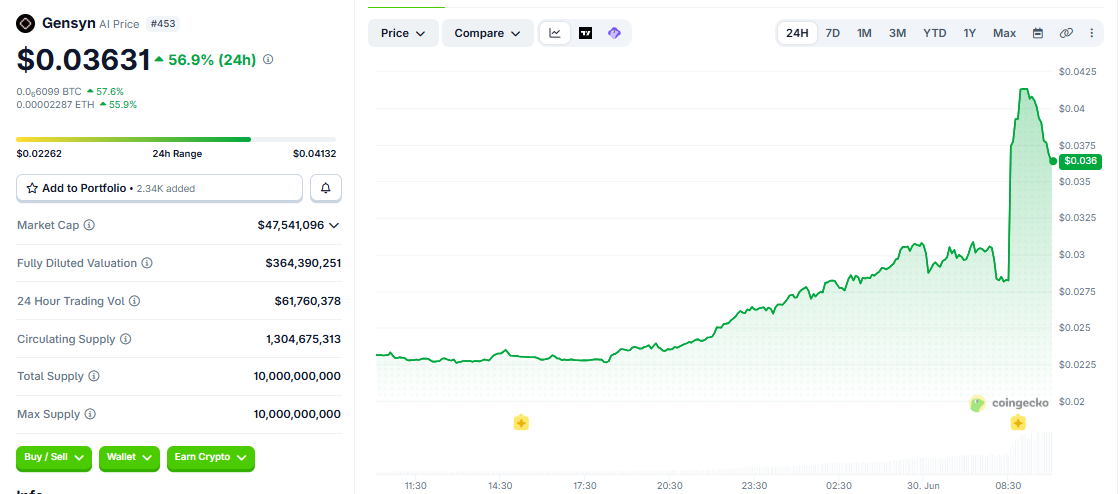
Task: Select the YTD time range tab
Action: [934, 33]
